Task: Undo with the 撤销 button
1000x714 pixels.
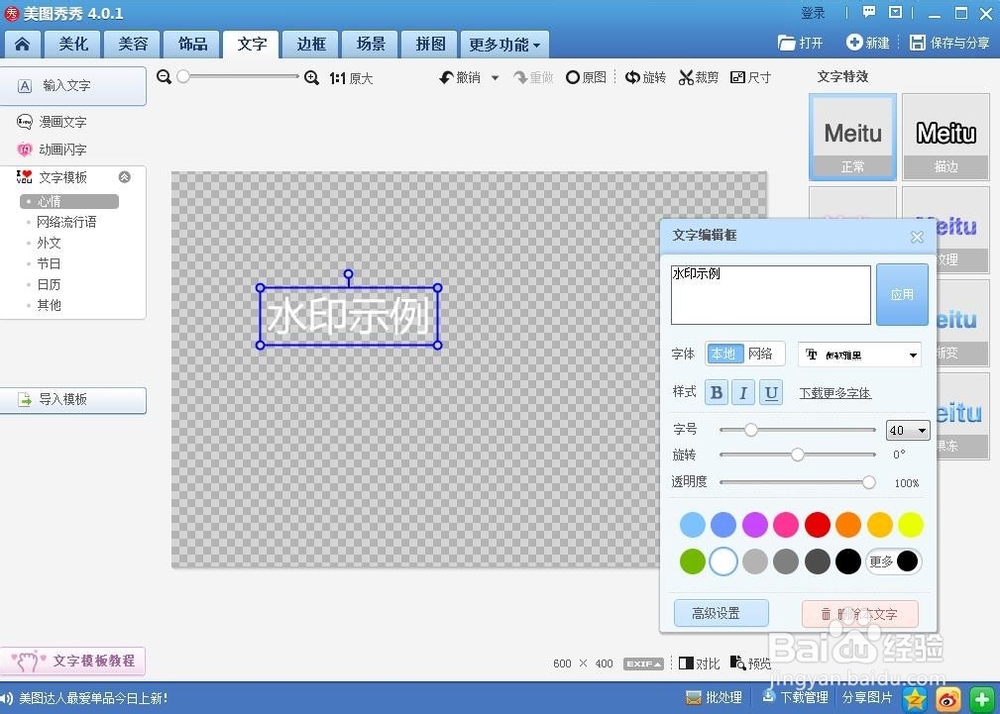Action: coord(460,78)
